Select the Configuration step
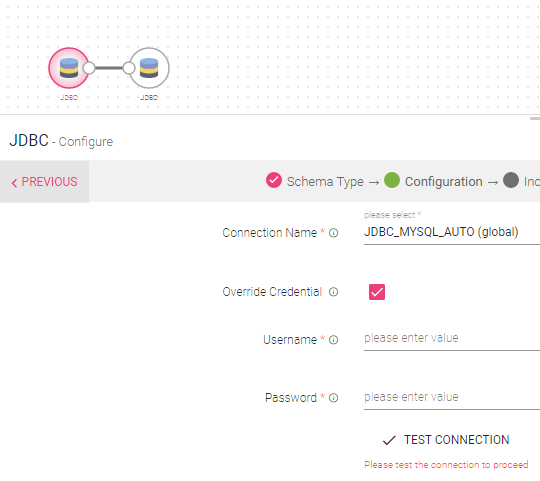This screenshot has width=540, height=481. [444, 181]
